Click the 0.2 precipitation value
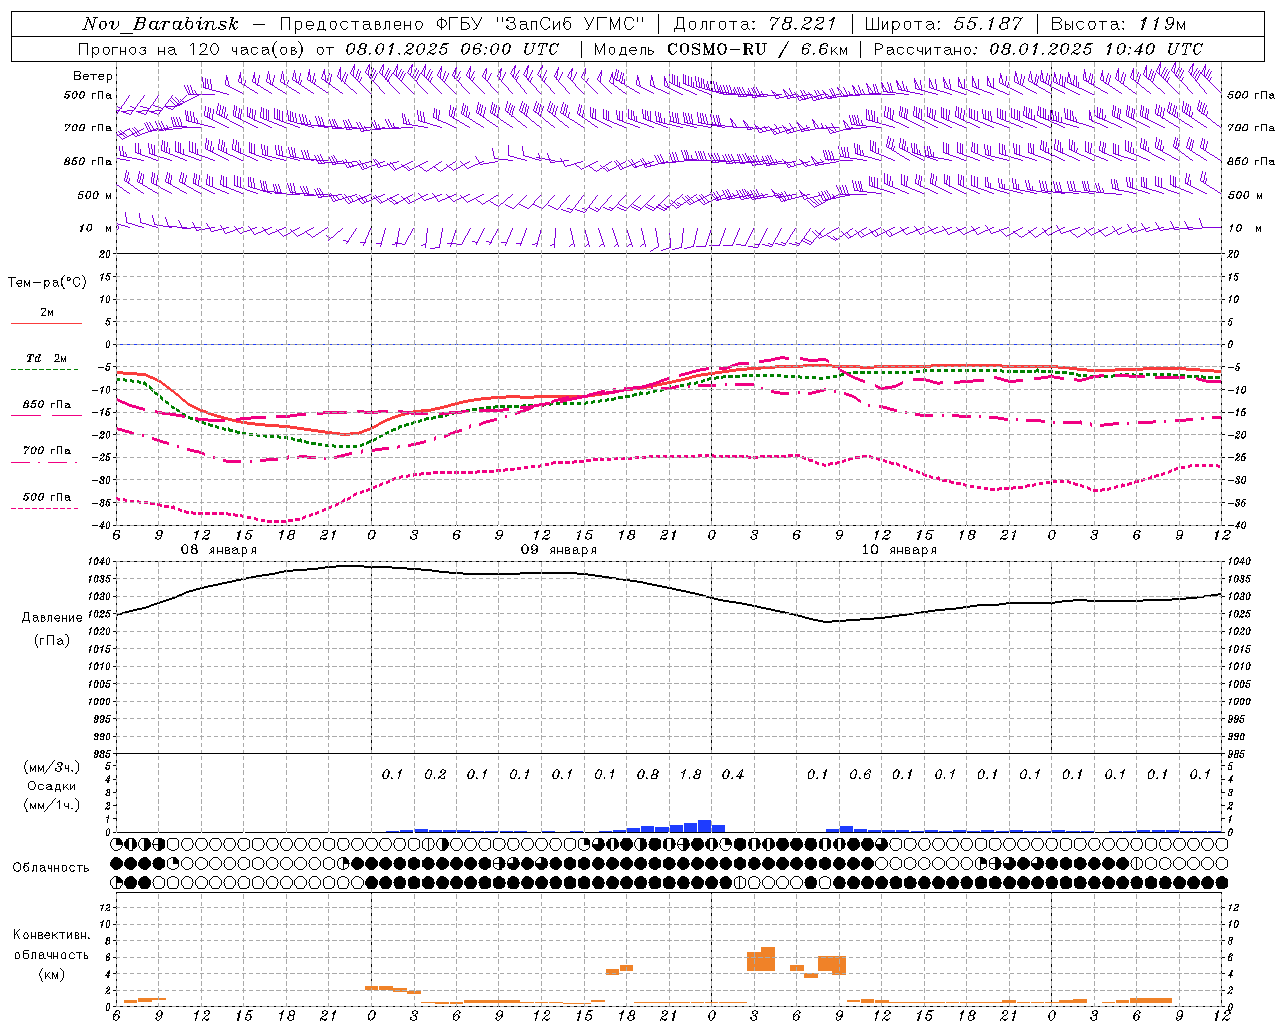 (x=435, y=774)
